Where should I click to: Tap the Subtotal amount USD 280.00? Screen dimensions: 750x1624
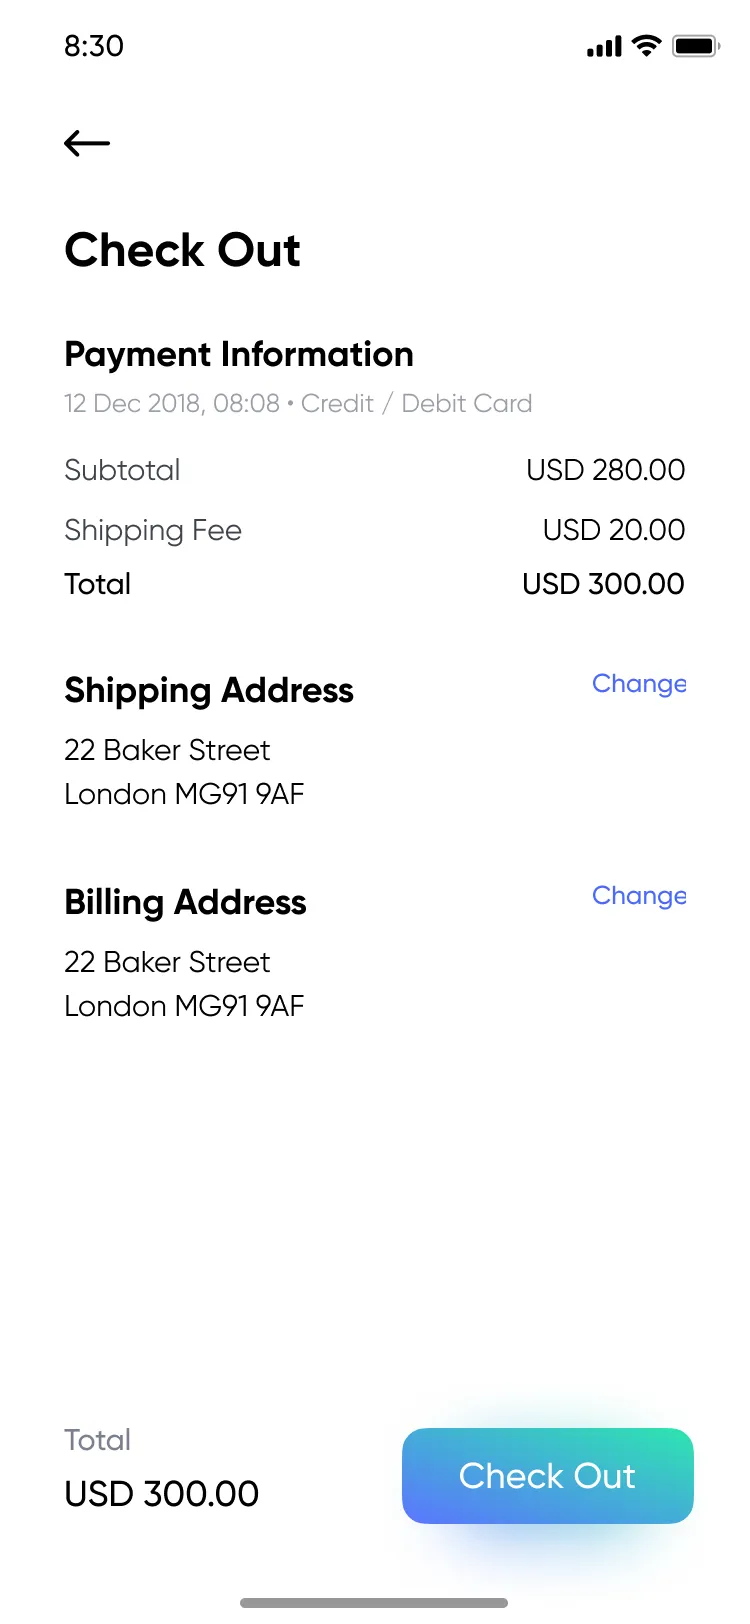[x=605, y=470]
